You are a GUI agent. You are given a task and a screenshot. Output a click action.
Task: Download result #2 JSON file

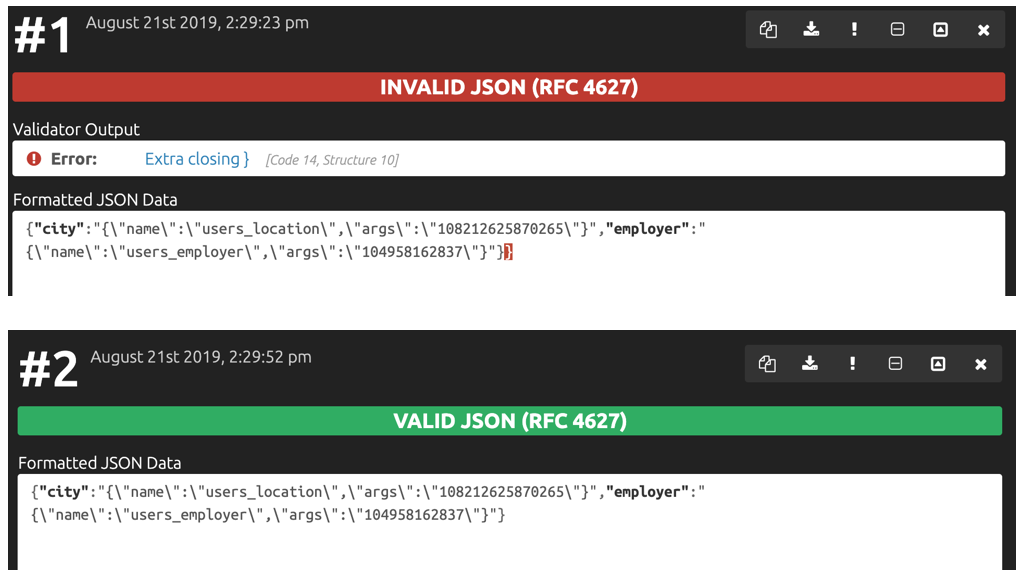click(x=810, y=364)
